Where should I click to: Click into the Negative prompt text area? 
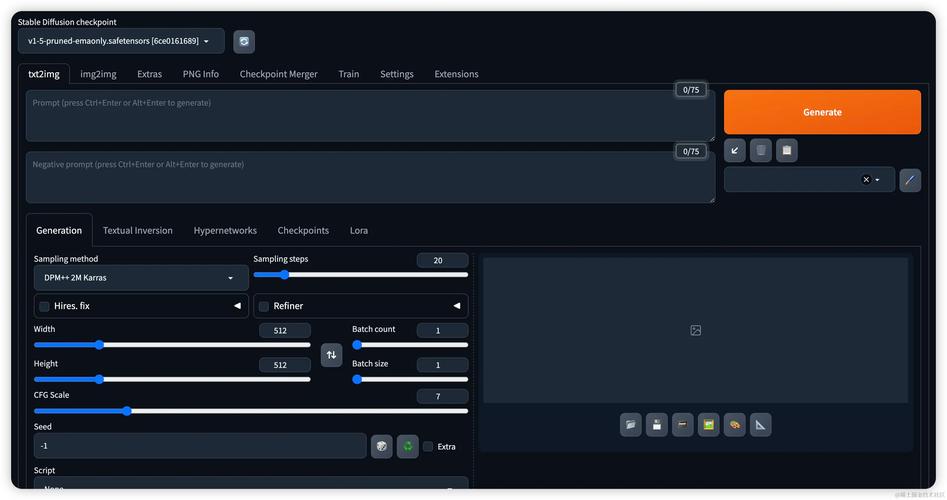pos(370,178)
